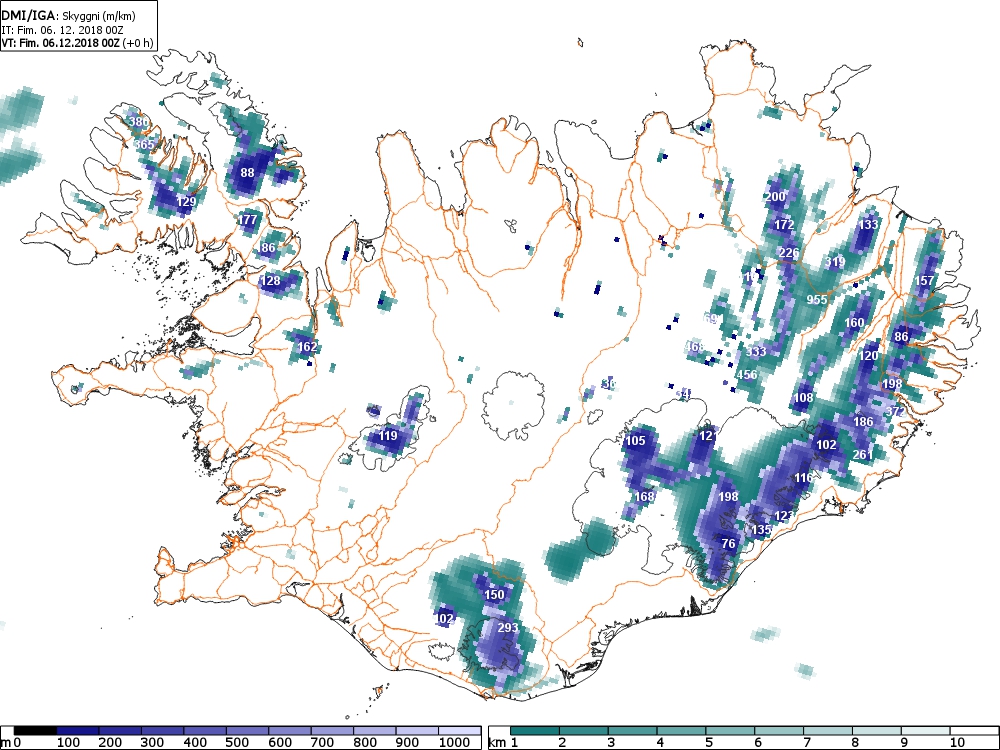Select the map value 108

click(804, 398)
